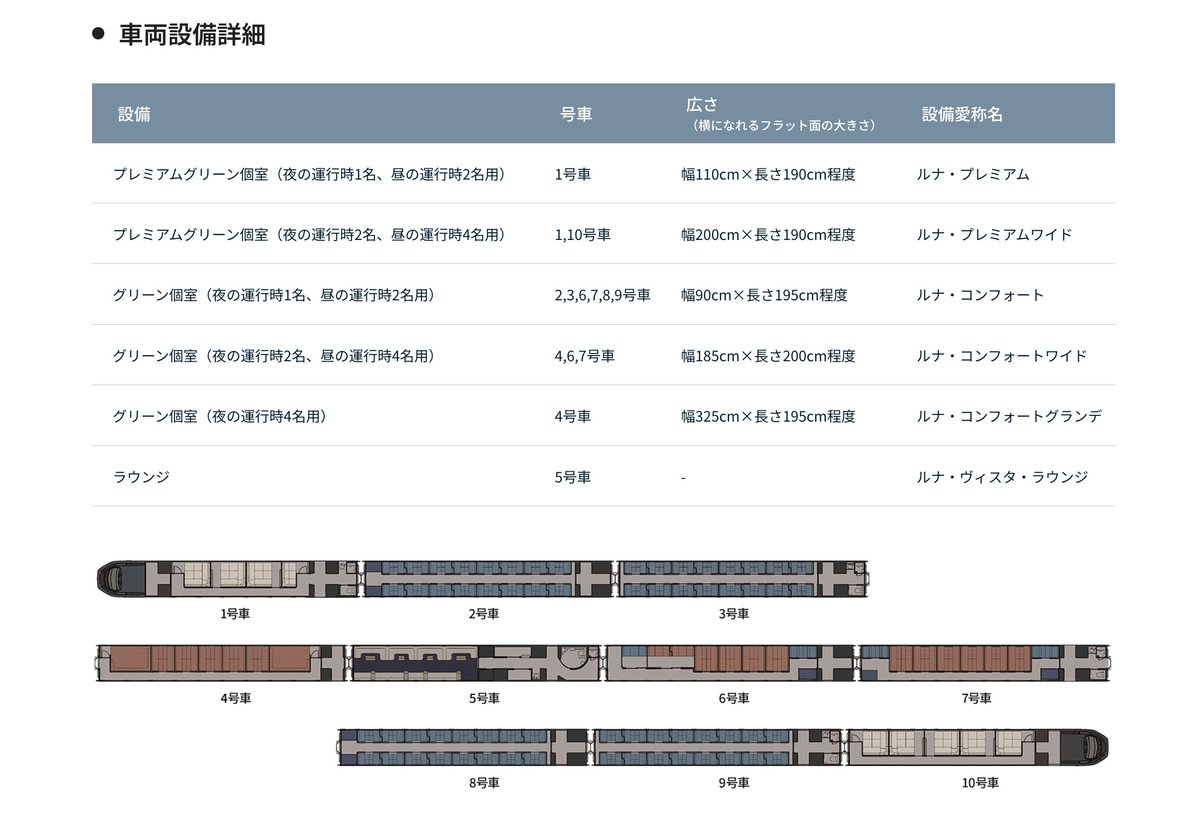Select the 8号車 floor plan diagram
The height and width of the screenshot is (834, 1200).
[x=464, y=748]
